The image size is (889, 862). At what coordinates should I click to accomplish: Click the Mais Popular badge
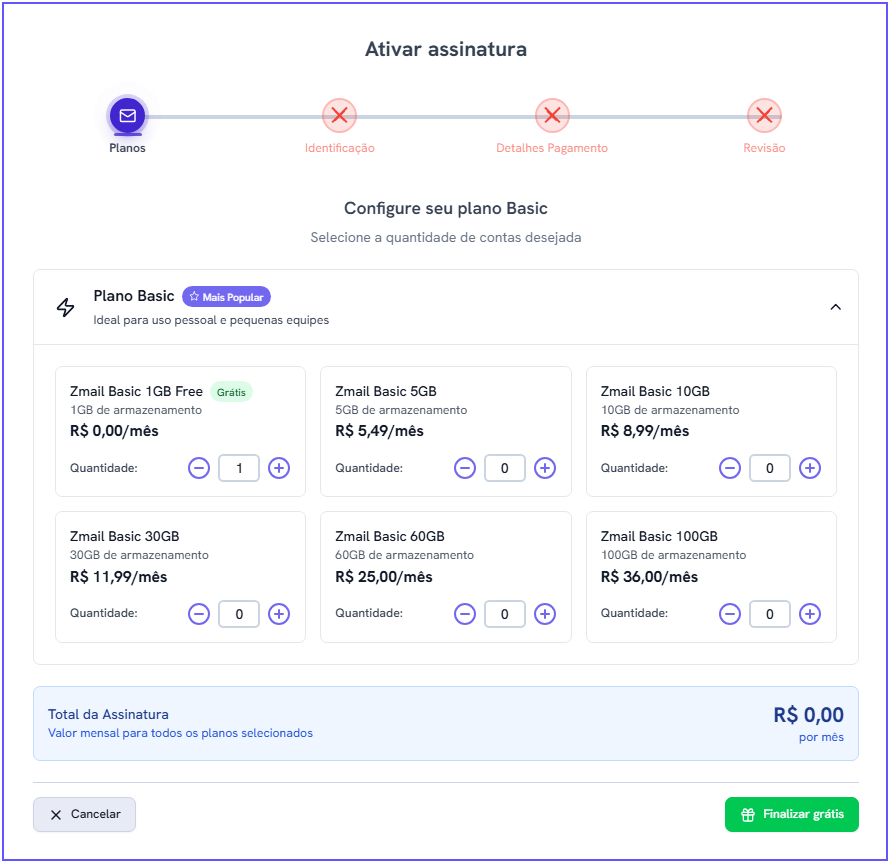tap(226, 297)
